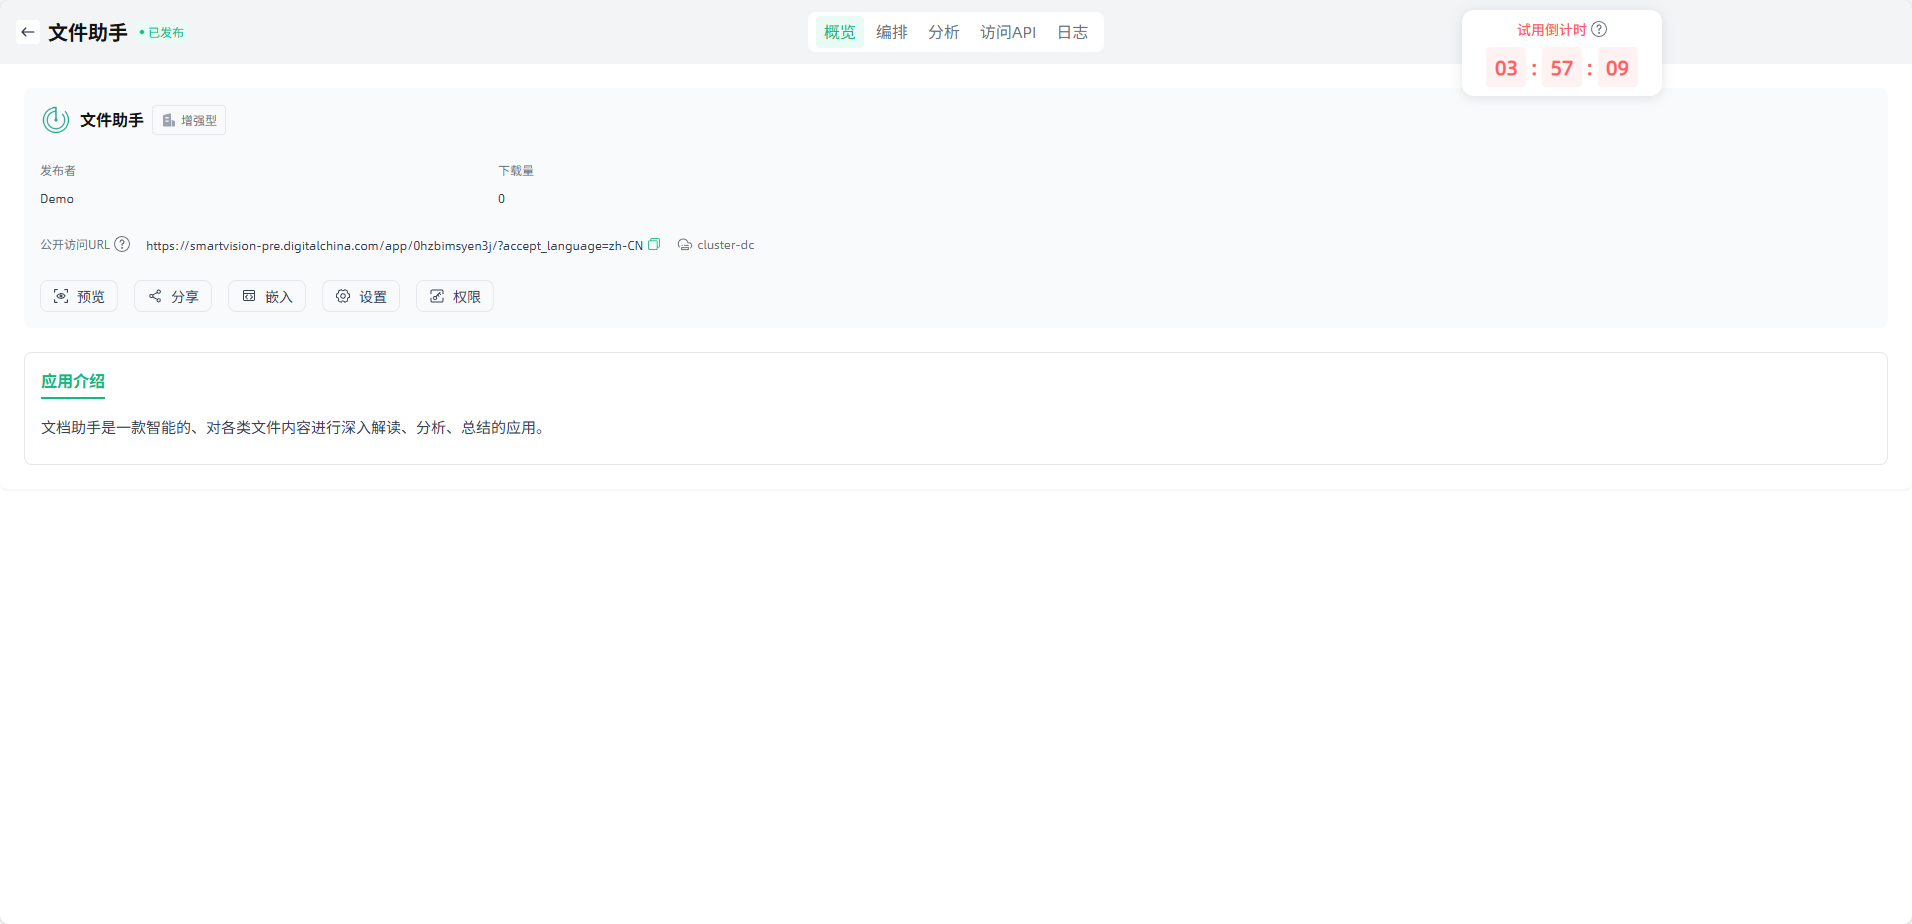Click the 文件助手 app logo icon
Screen dimensions: 1912x924
tap(56, 120)
